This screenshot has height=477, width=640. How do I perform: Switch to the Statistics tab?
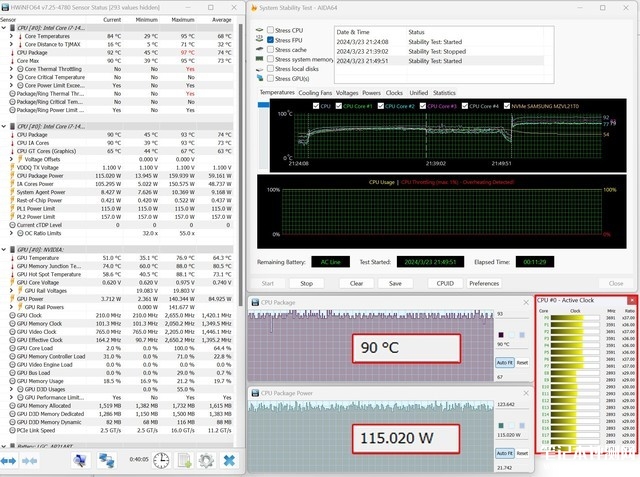(x=444, y=93)
